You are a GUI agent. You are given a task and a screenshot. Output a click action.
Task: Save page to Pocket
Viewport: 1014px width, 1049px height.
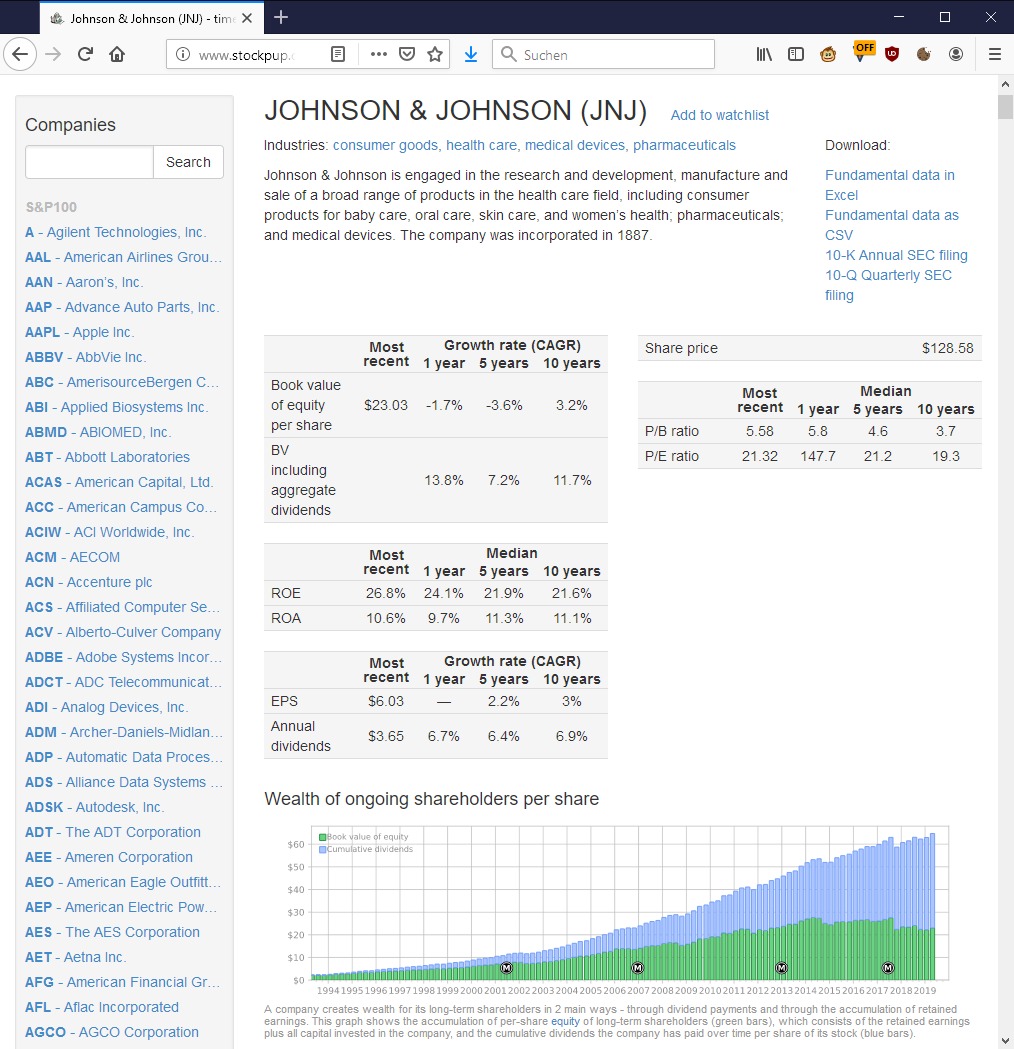(x=407, y=55)
